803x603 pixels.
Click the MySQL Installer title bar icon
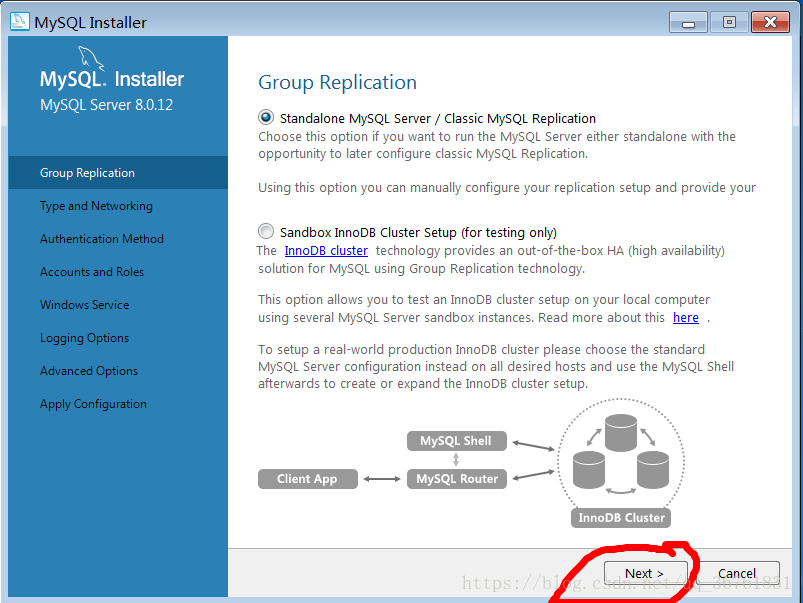[19, 22]
